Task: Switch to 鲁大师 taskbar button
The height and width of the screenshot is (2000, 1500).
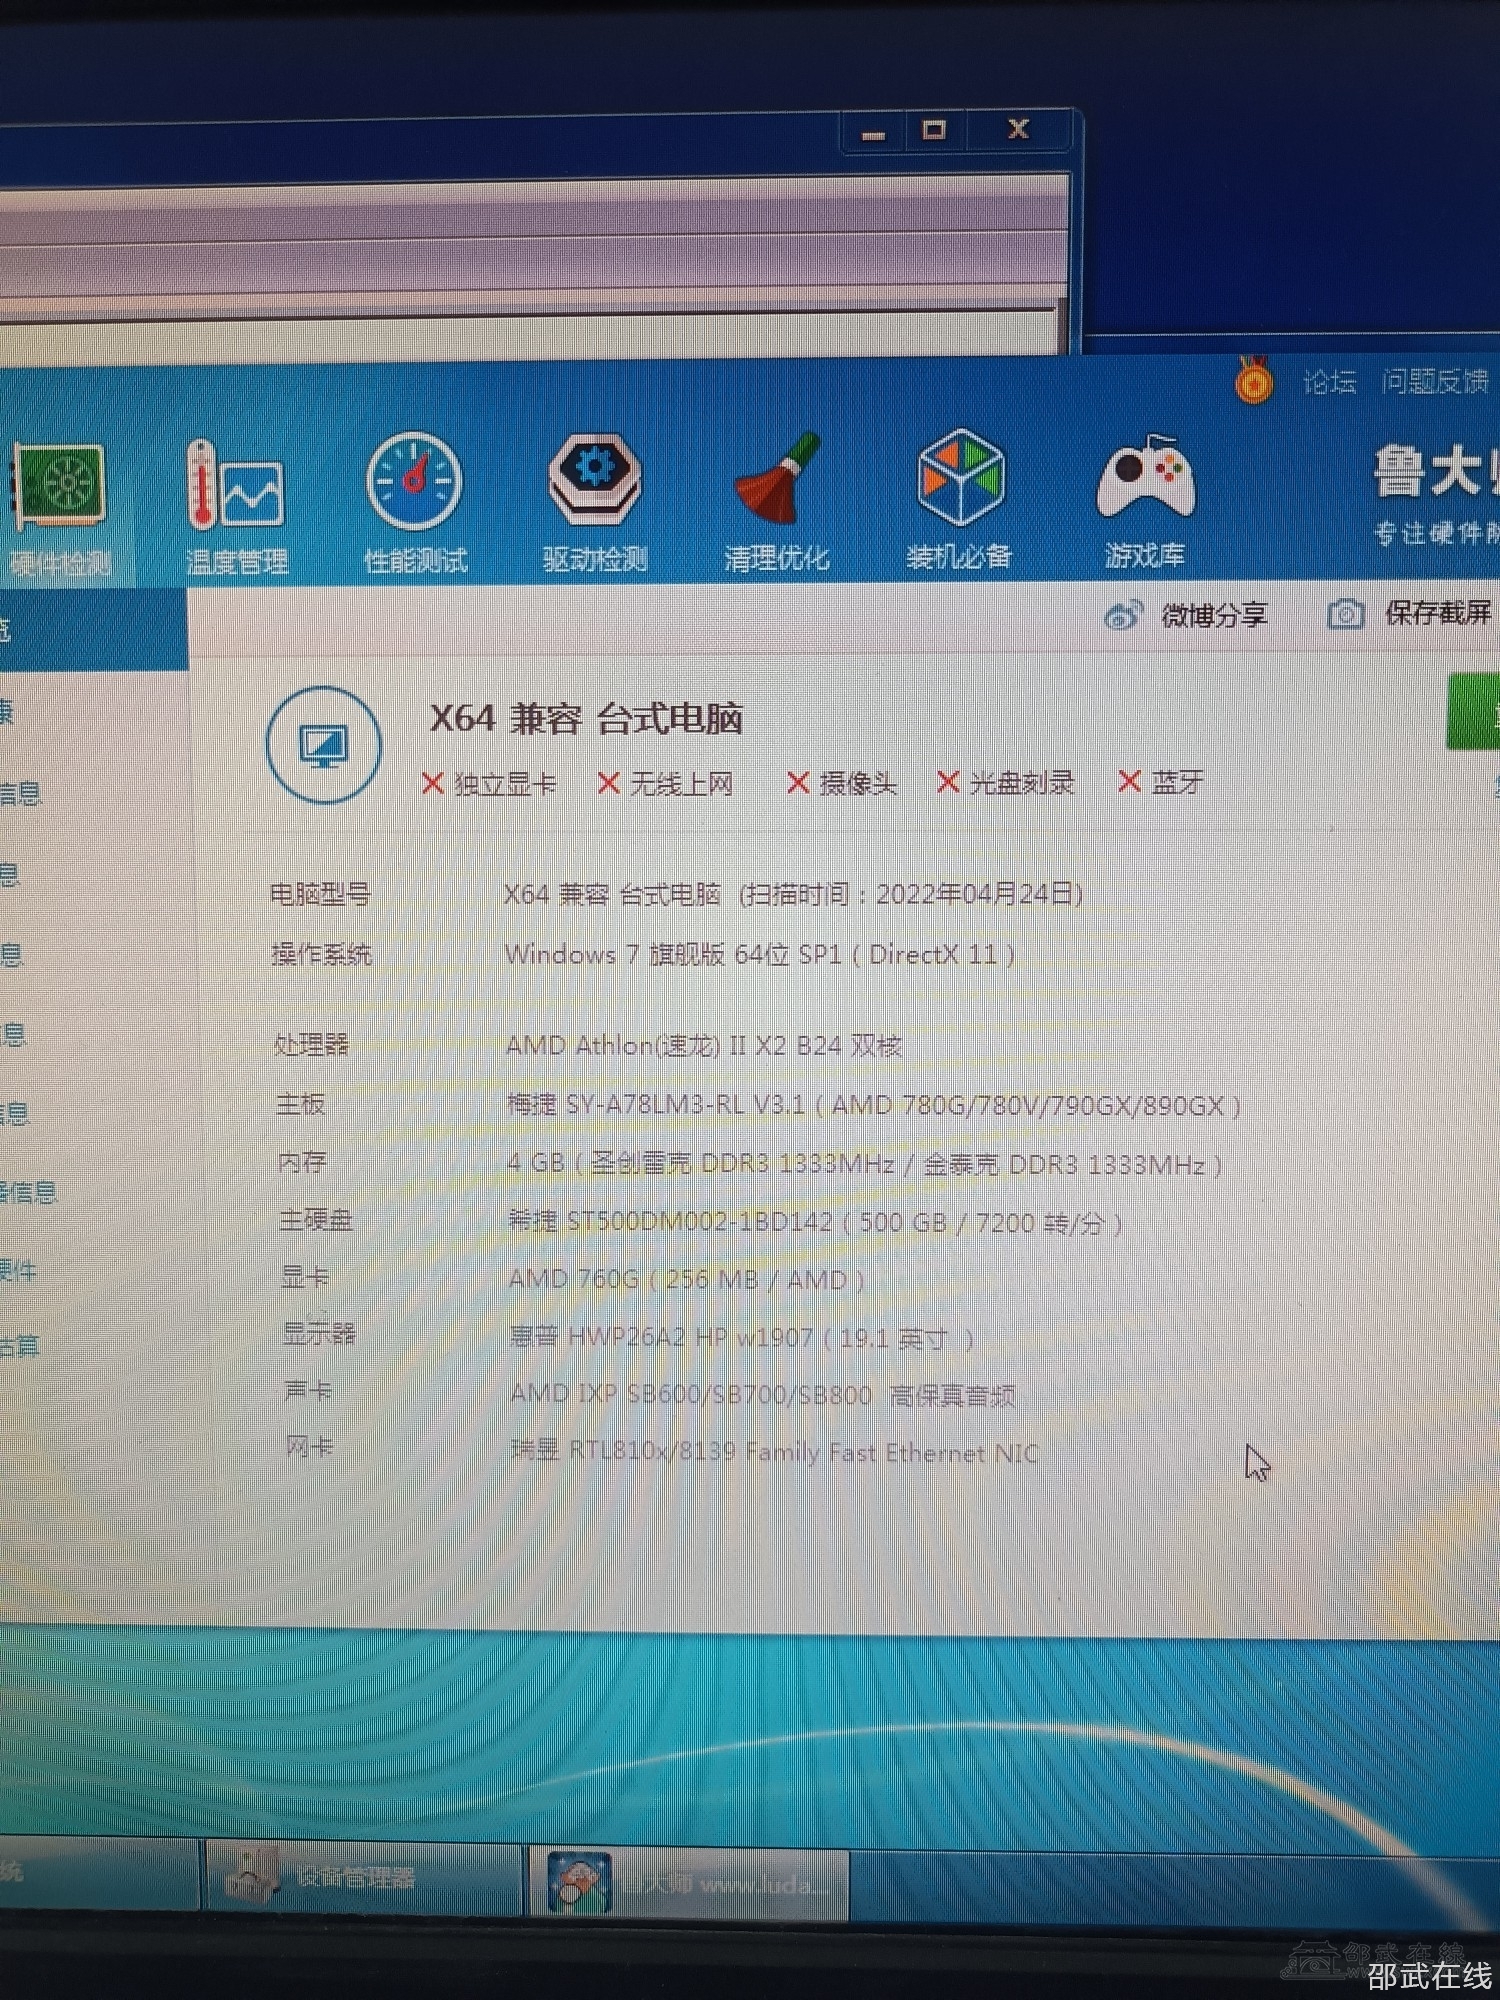Action: [688, 1883]
